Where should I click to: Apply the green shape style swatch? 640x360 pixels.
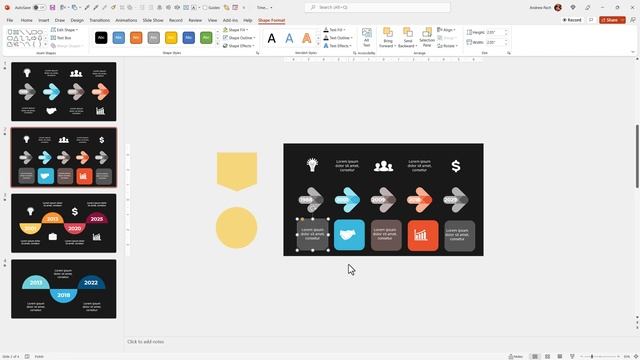coord(206,38)
